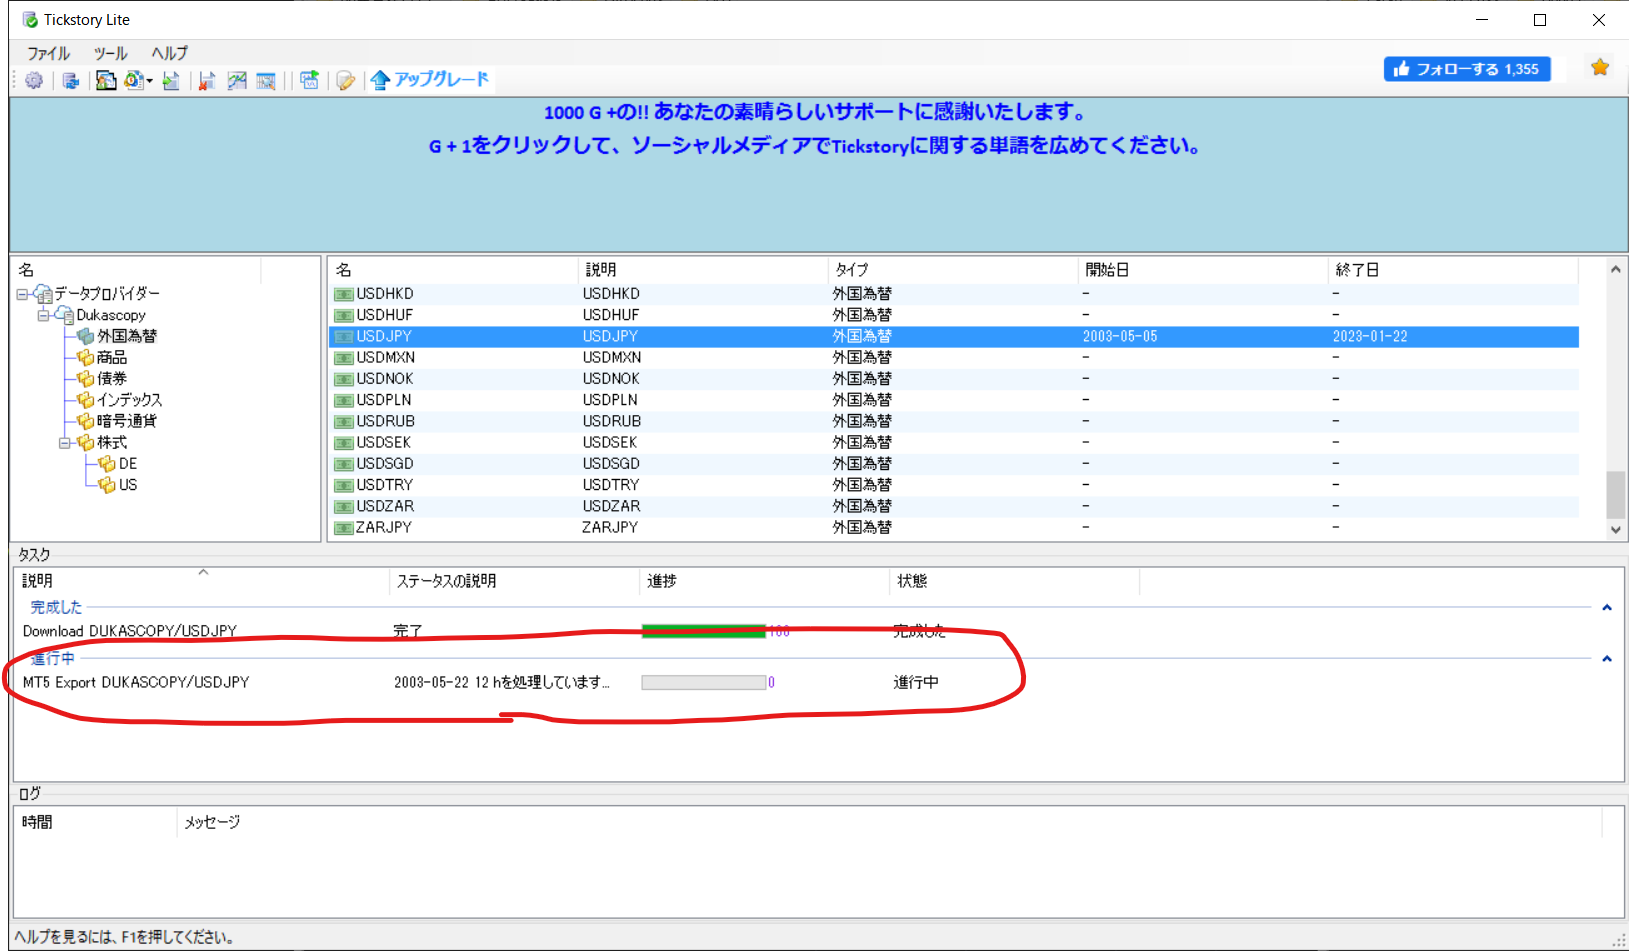Click the table with magnifier toolbar icon
Viewport: 1629px width, 951px height.
(266, 80)
